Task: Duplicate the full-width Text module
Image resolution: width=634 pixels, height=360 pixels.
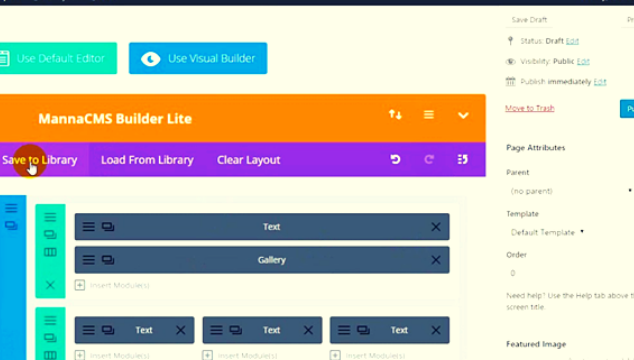Action: click(x=108, y=227)
